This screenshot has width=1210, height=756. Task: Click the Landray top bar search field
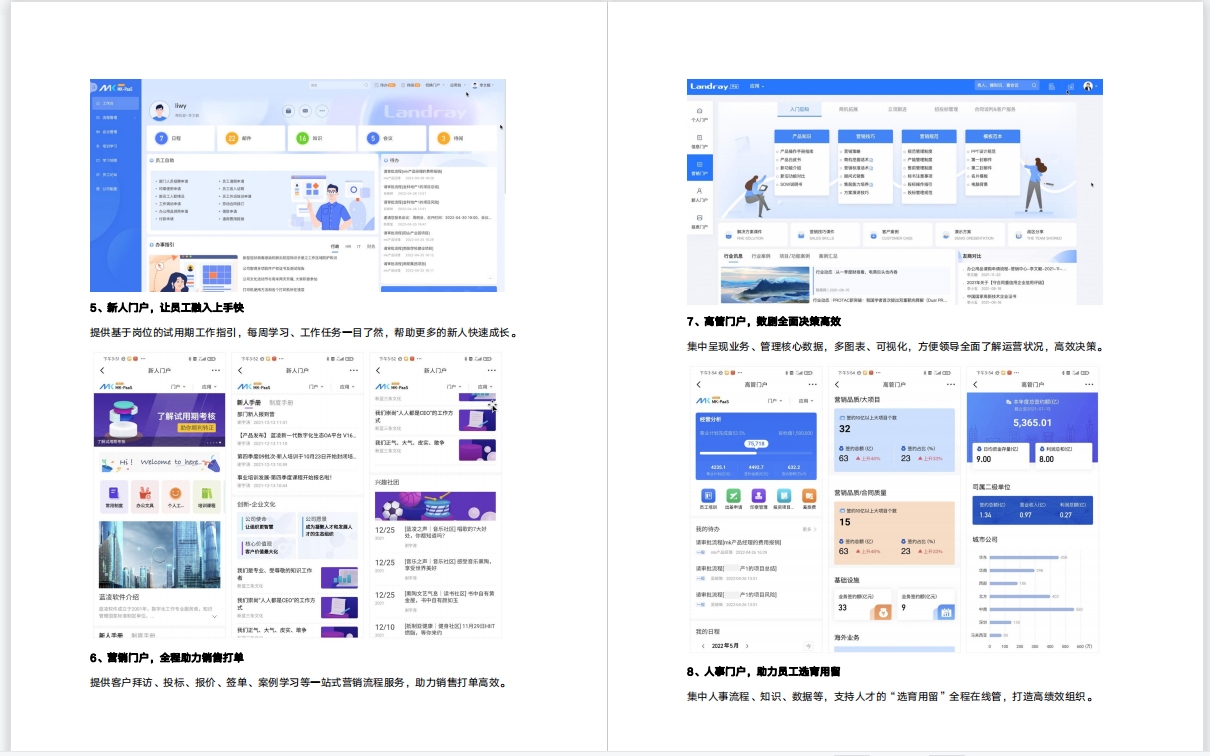pos(1007,86)
